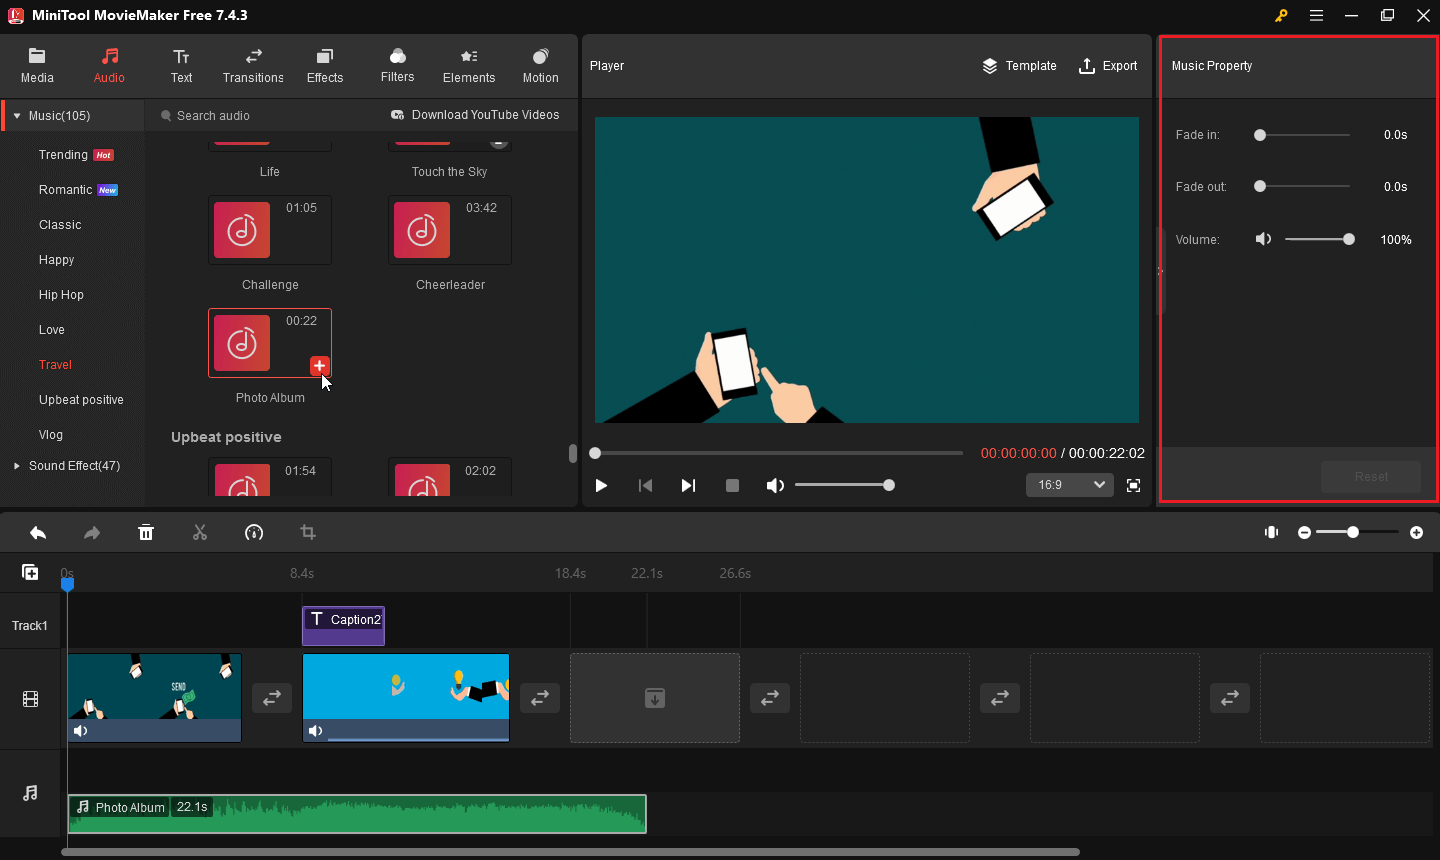
Task: Open the upgrade key icon
Action: 1281,15
